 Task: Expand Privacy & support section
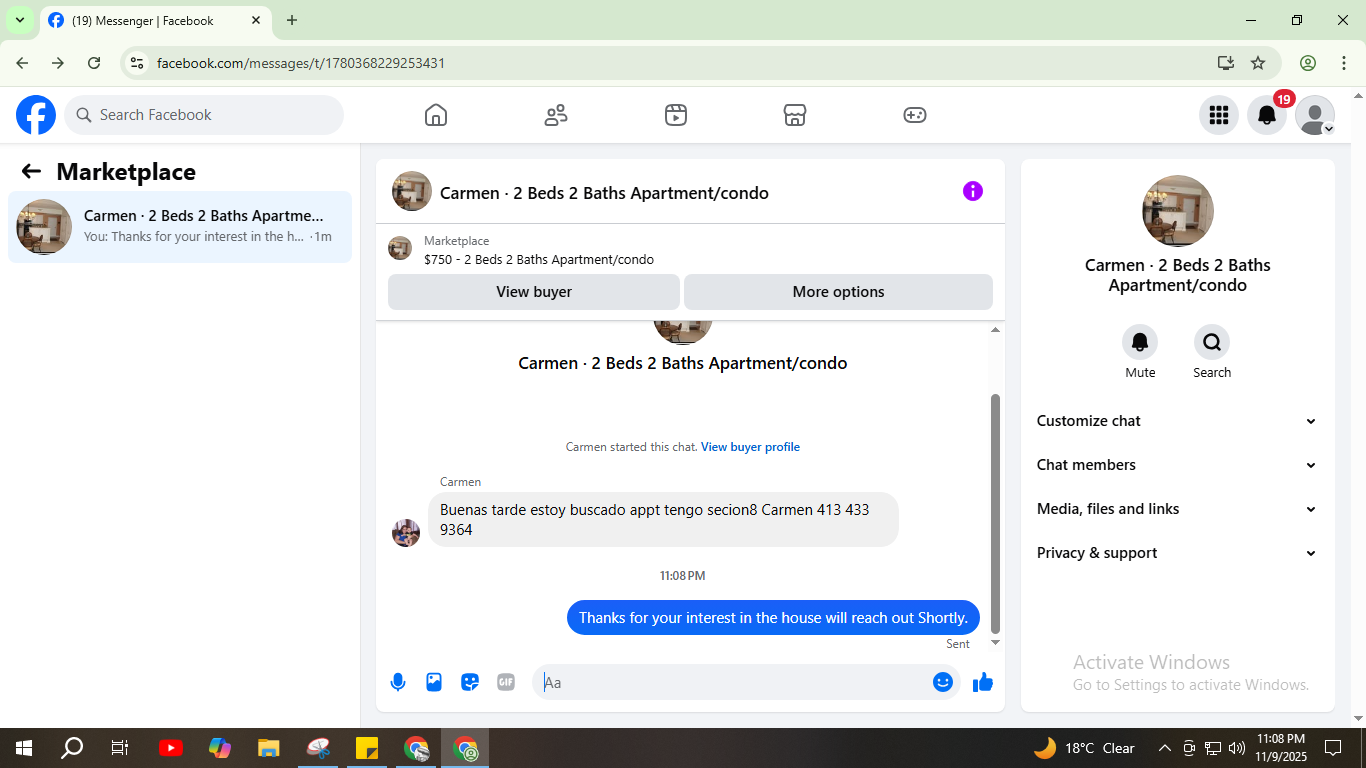[1177, 553]
